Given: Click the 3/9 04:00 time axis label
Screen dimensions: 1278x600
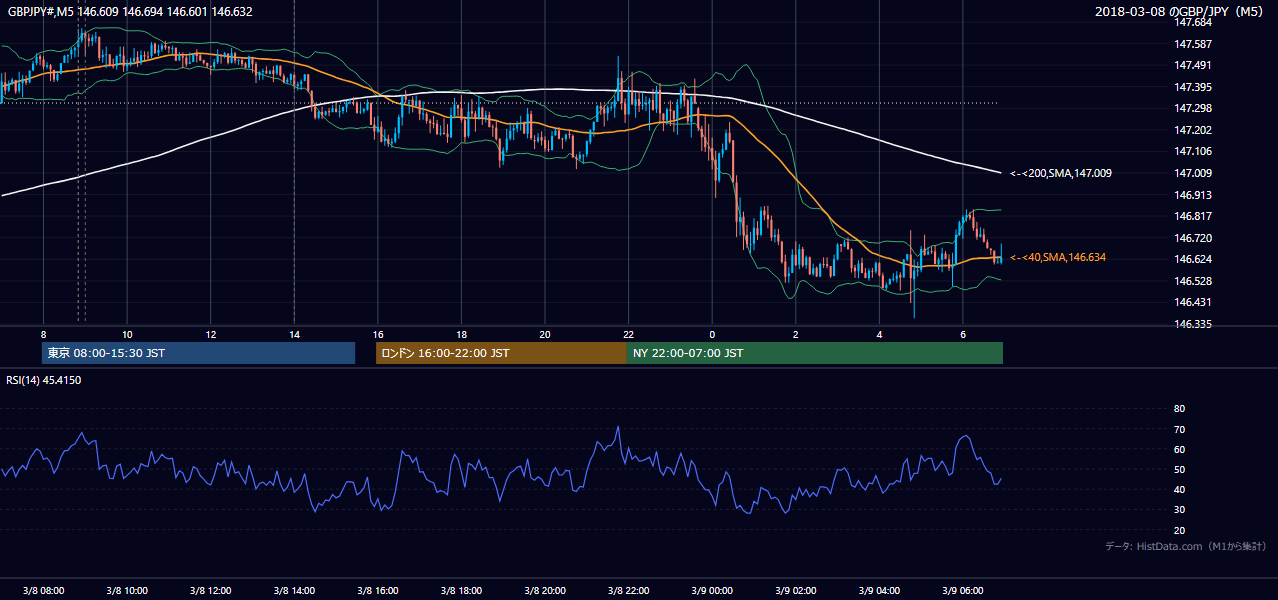Looking at the screenshot, I should coord(880,590).
